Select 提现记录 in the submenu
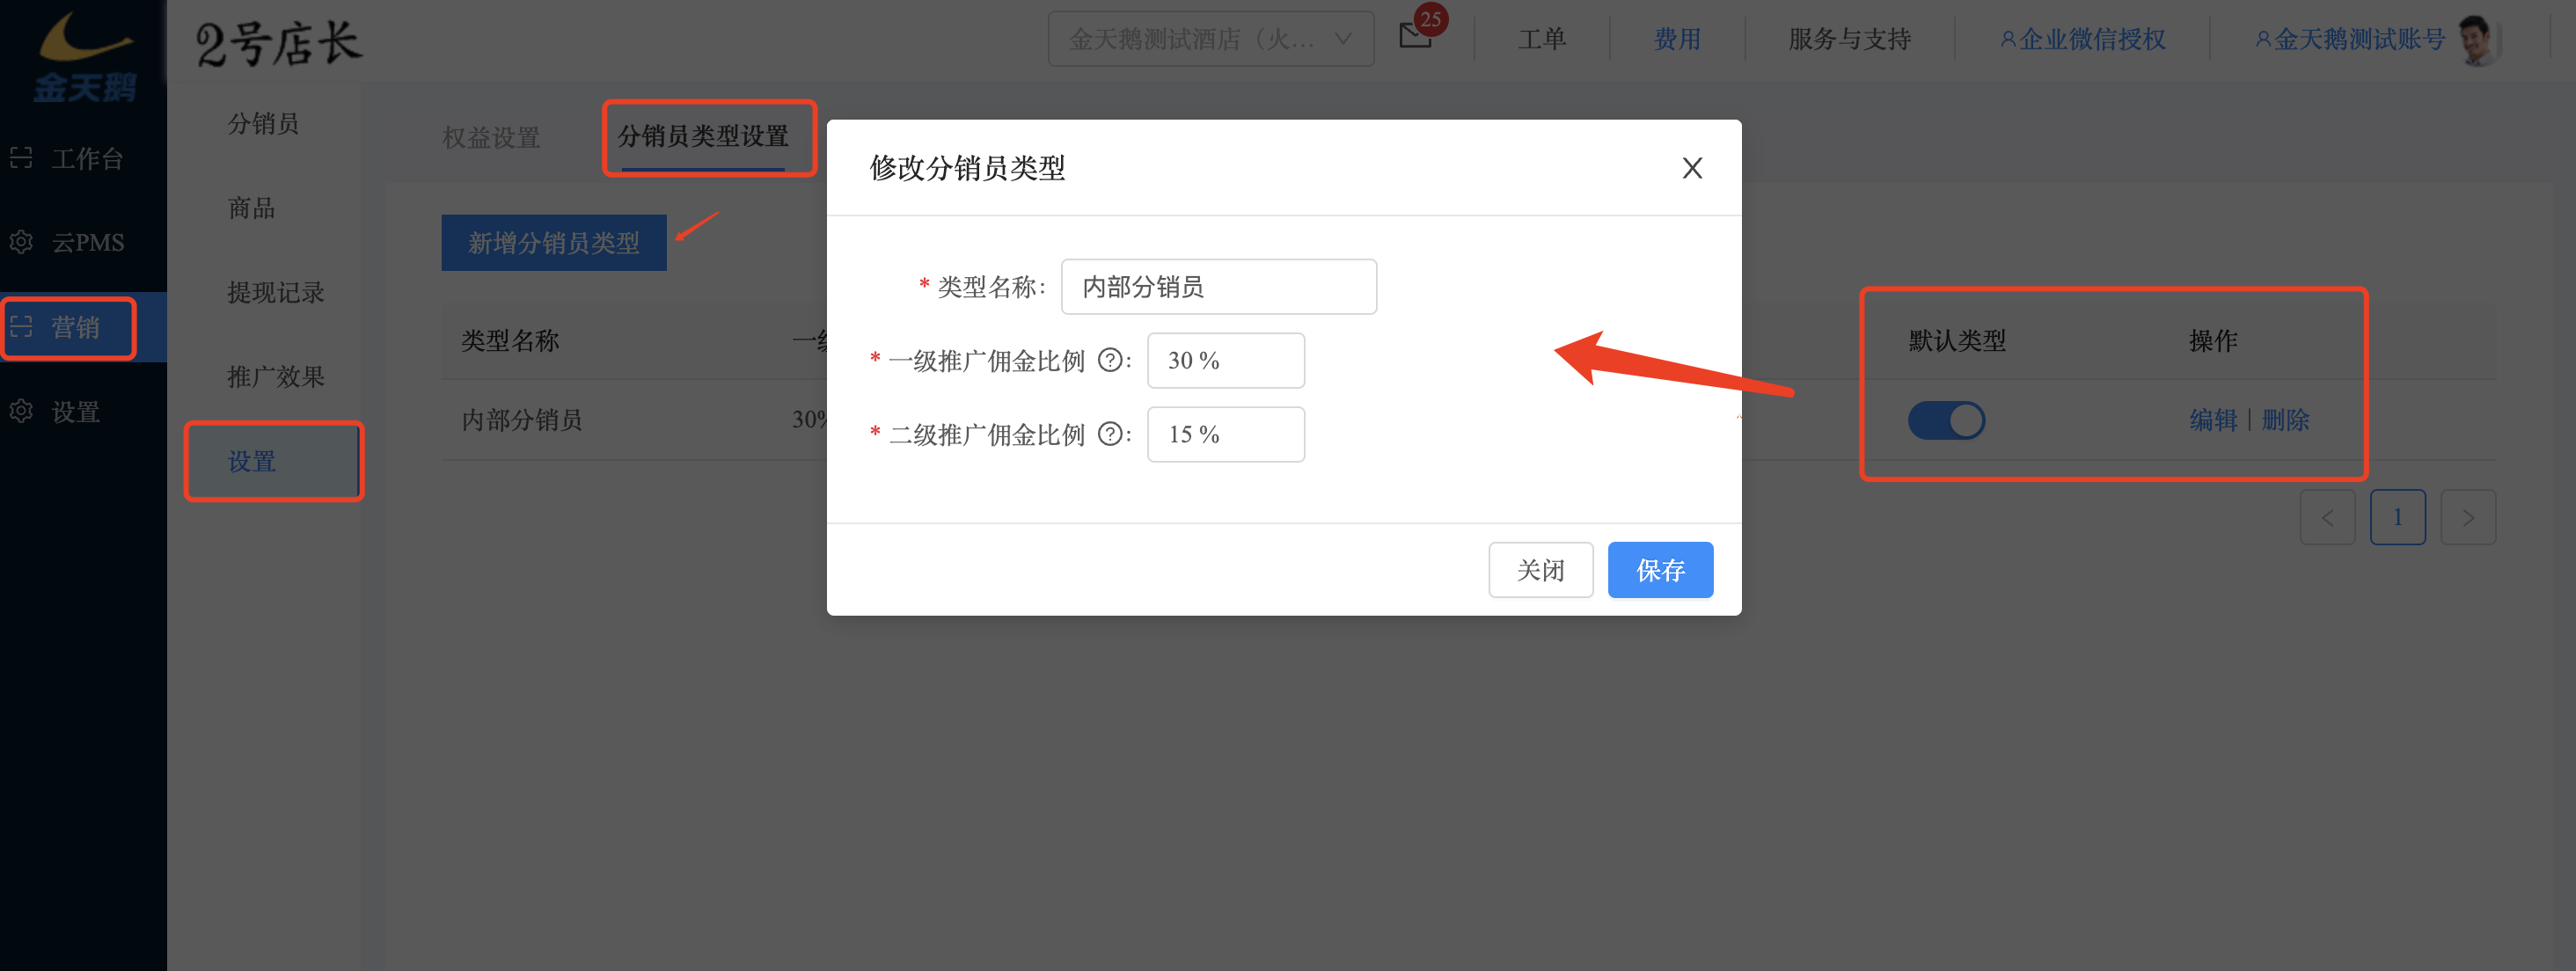This screenshot has height=971, width=2576. point(275,292)
